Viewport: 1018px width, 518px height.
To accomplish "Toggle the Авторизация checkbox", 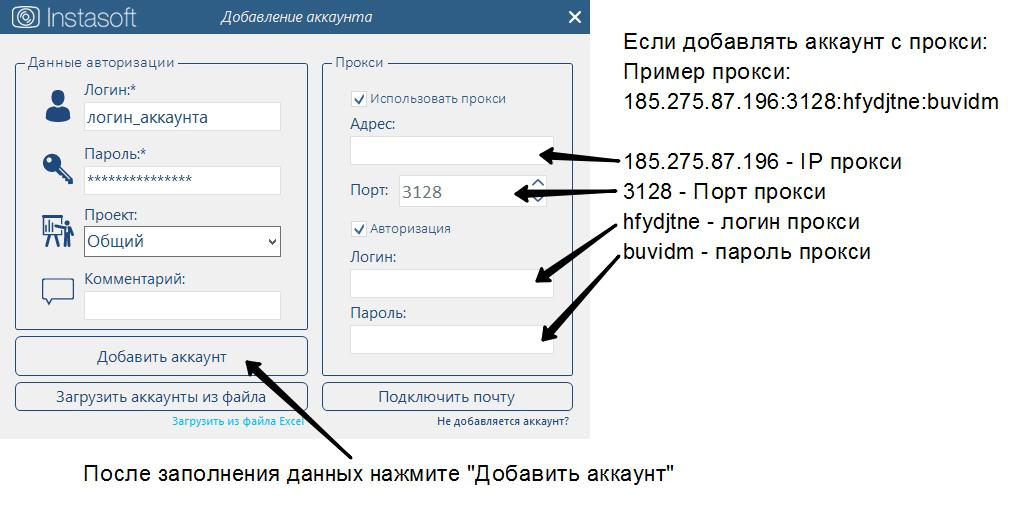I will pyautogui.click(x=358, y=229).
